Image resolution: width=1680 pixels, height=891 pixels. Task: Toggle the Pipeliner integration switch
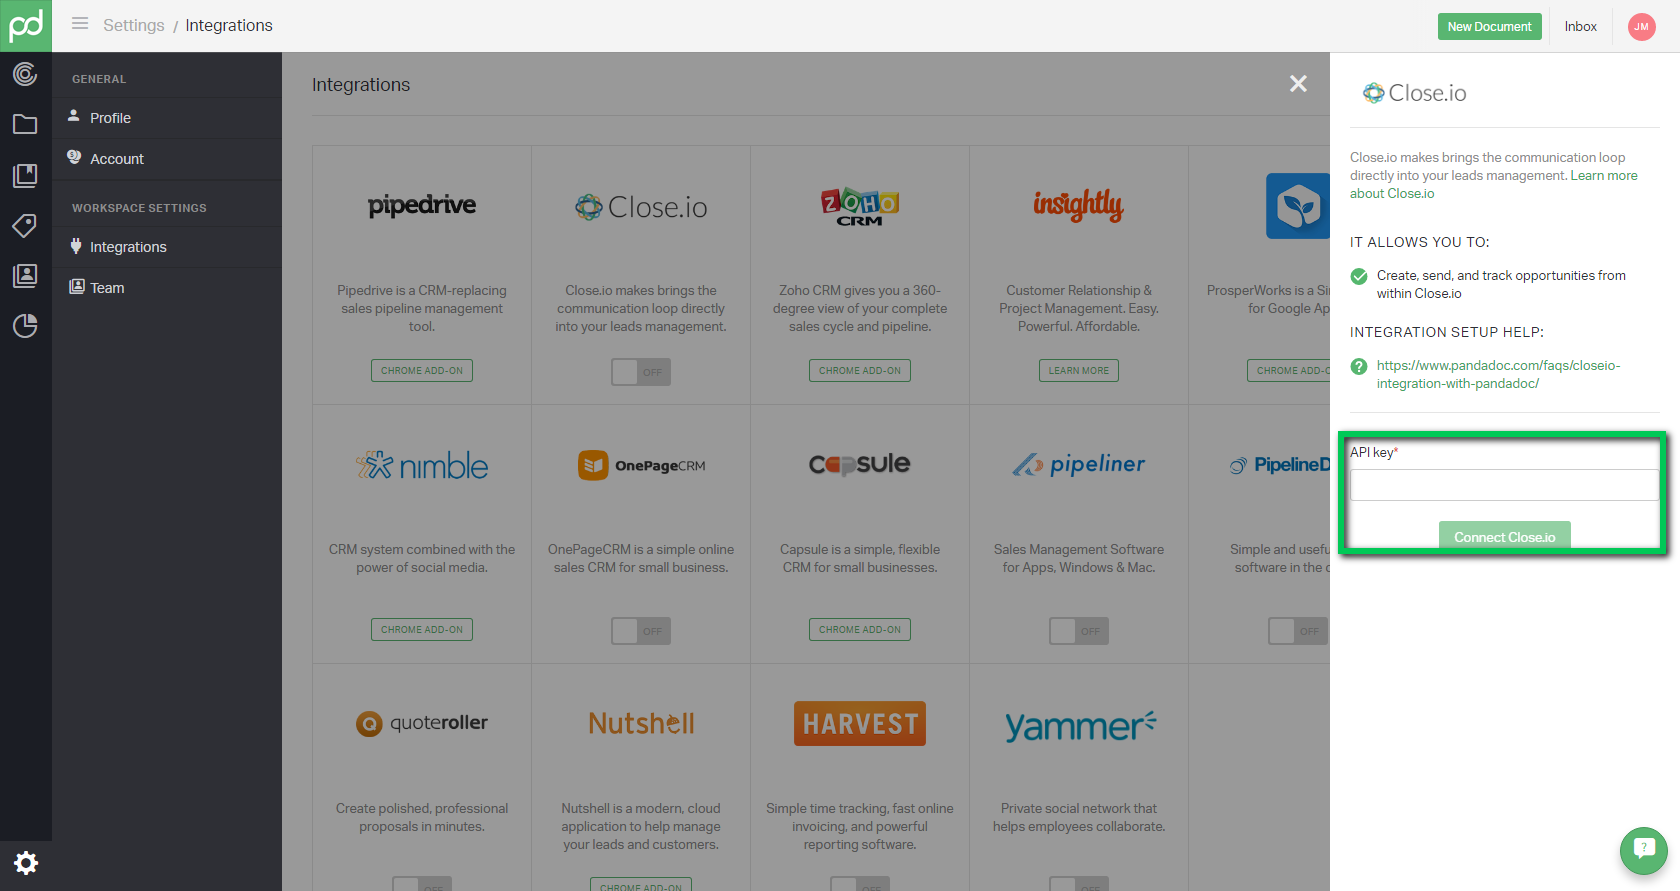[1079, 631]
